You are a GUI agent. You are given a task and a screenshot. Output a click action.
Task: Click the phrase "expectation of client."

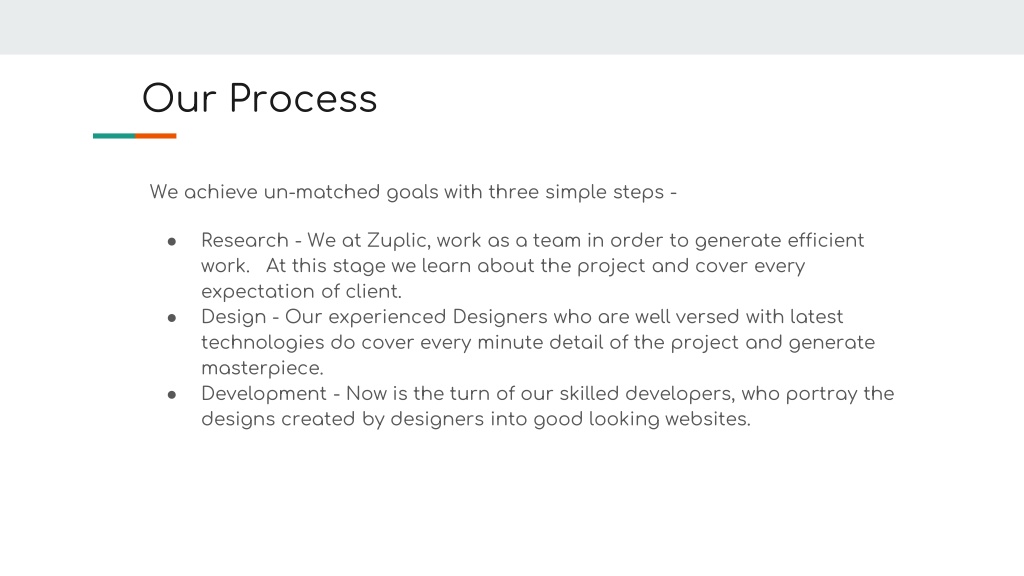(301, 291)
